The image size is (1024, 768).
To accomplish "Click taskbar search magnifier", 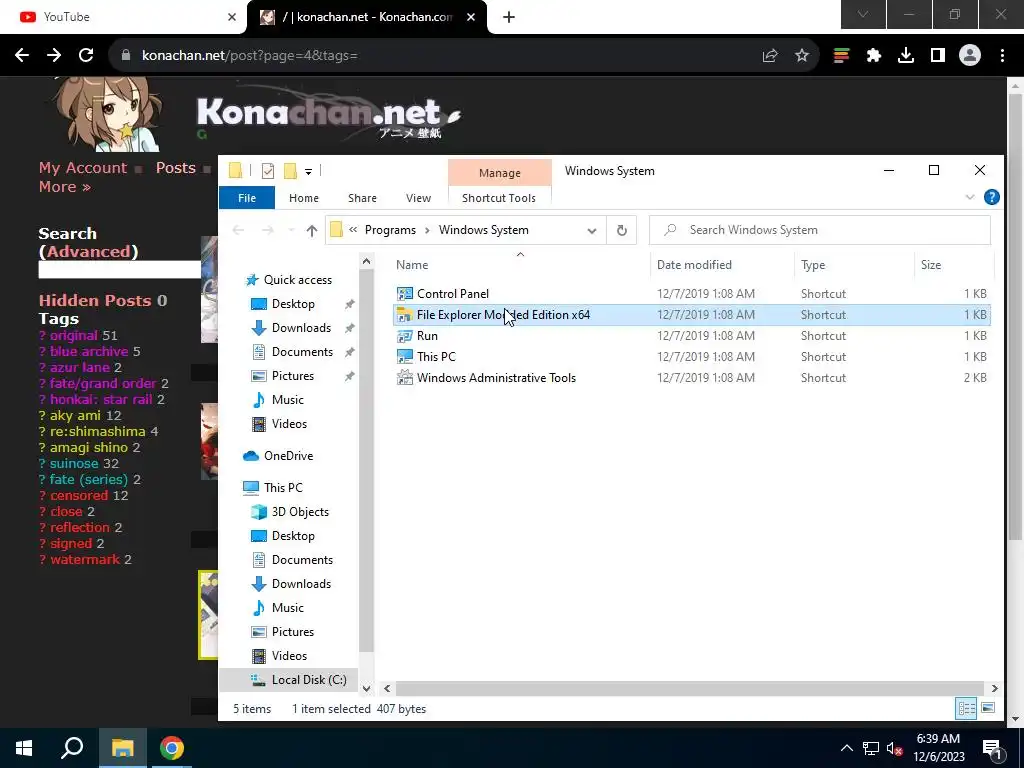I will 72,748.
